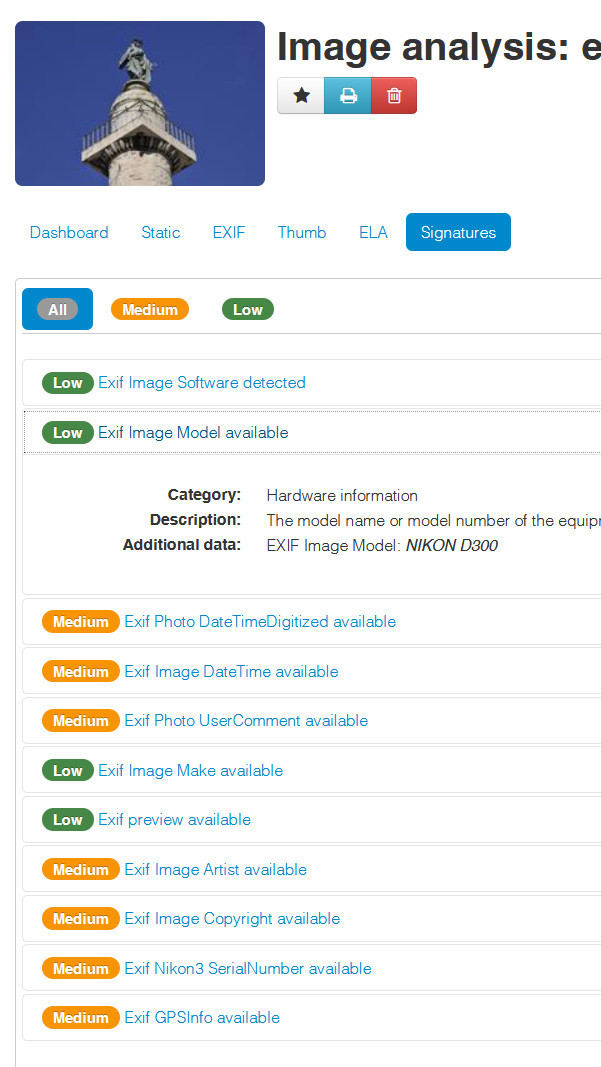Expand Exif Photo DateTimeDigitized available
This screenshot has height=1067, width=601.
click(x=260, y=621)
